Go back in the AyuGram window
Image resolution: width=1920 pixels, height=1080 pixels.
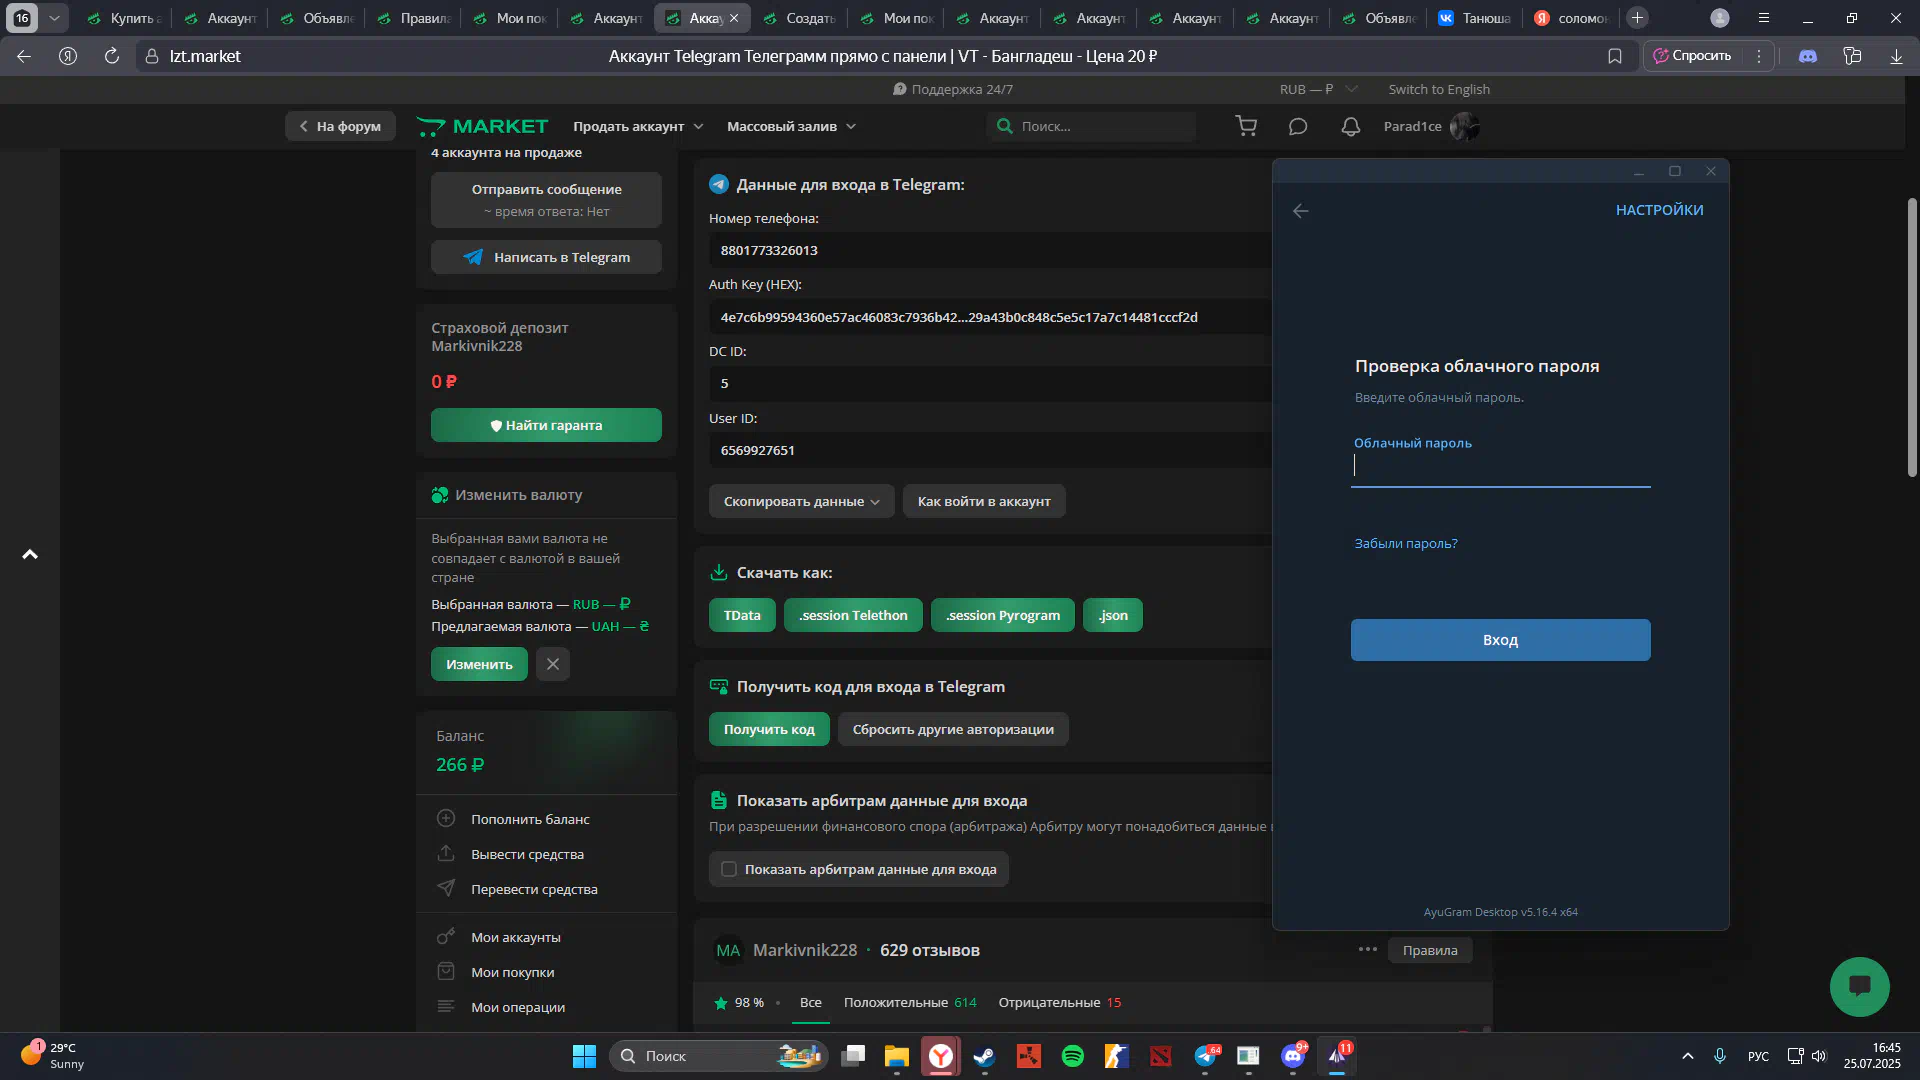click(x=1300, y=210)
